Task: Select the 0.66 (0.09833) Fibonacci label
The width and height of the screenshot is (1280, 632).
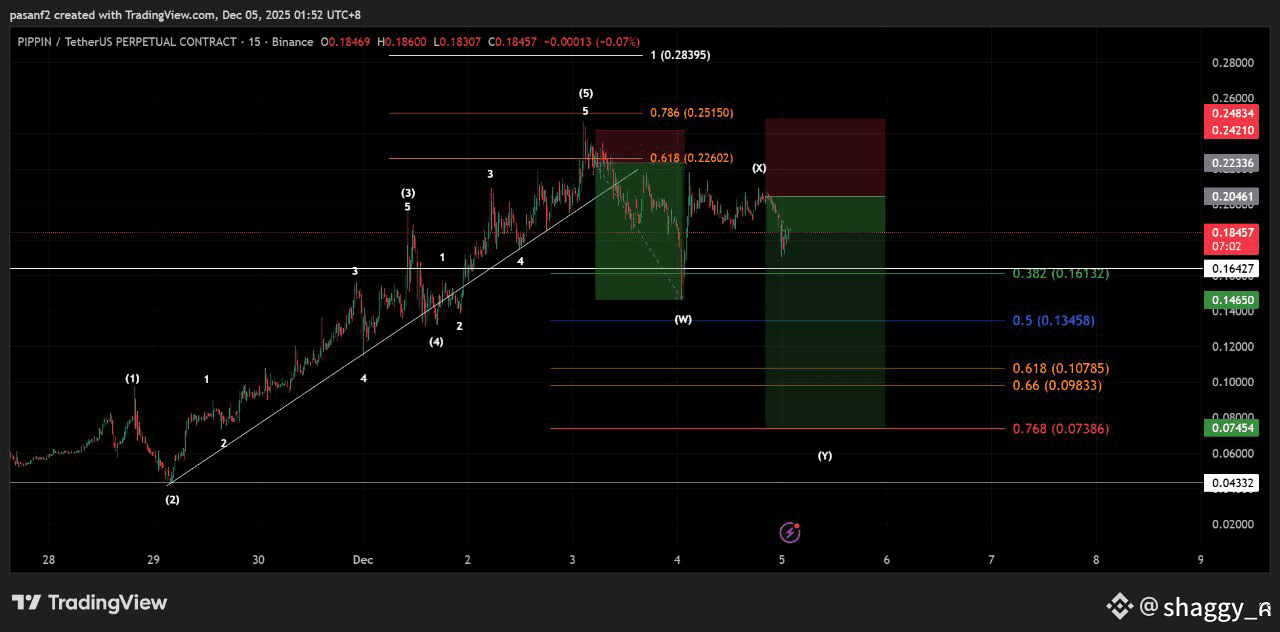Action: (x=1056, y=385)
